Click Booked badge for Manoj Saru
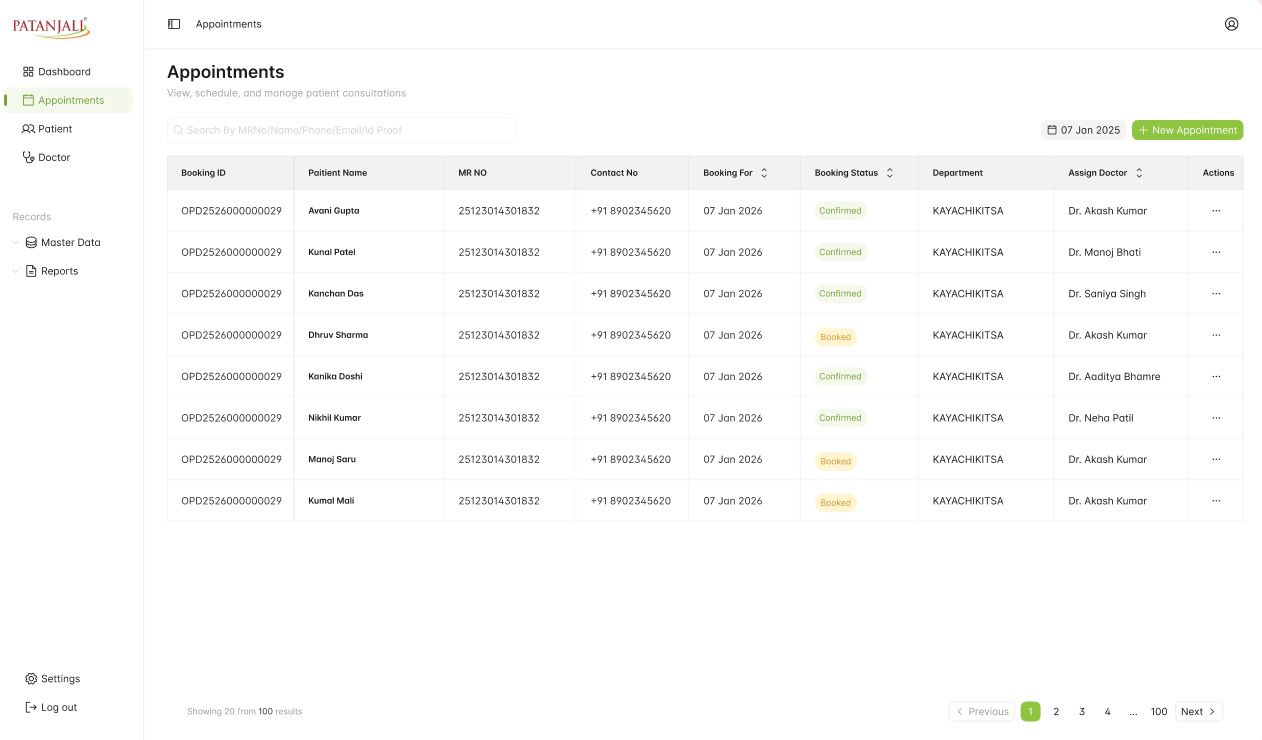 836,461
